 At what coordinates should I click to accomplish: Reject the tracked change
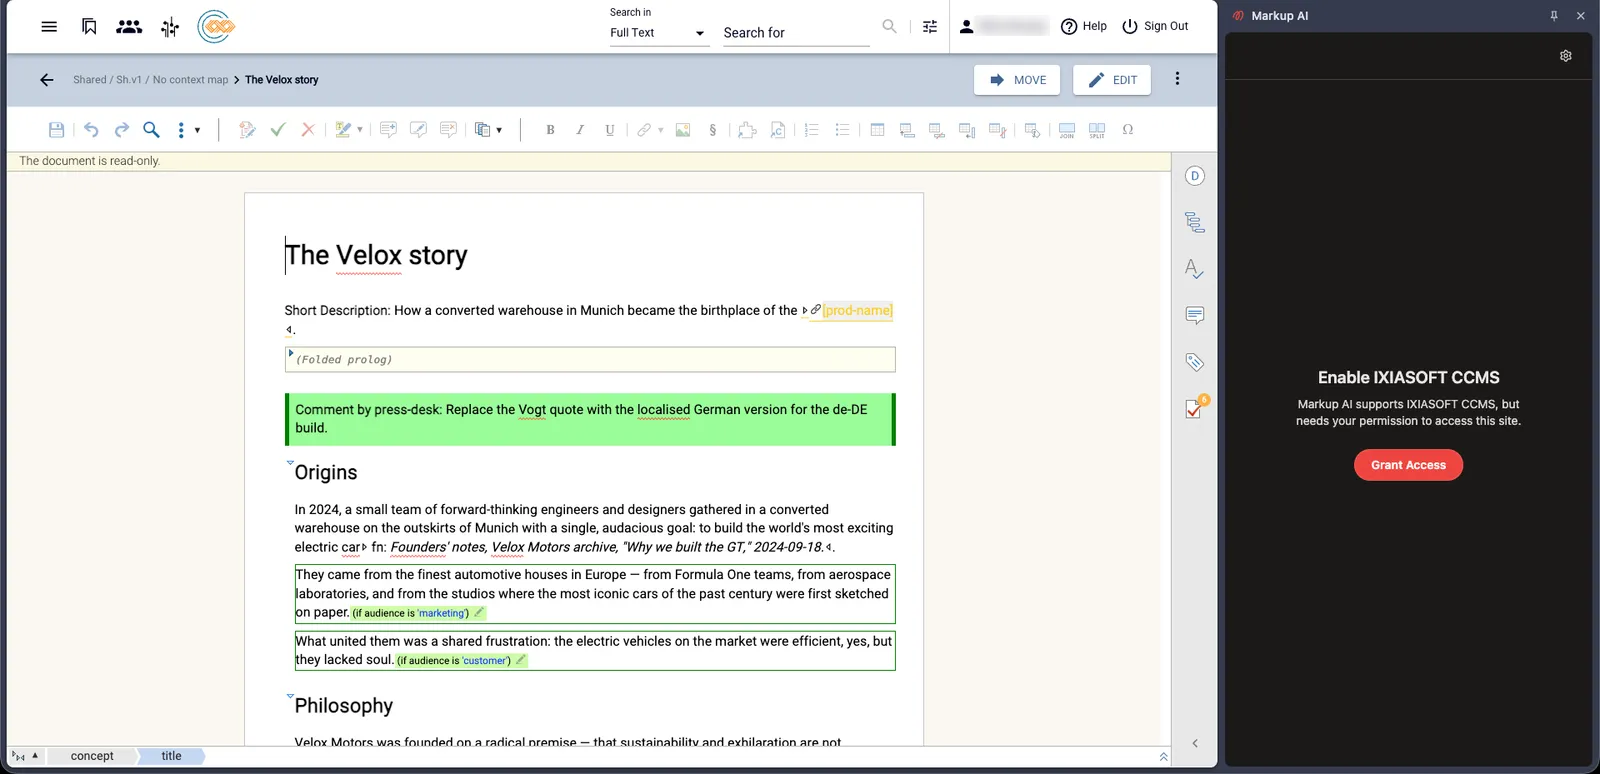tap(308, 130)
